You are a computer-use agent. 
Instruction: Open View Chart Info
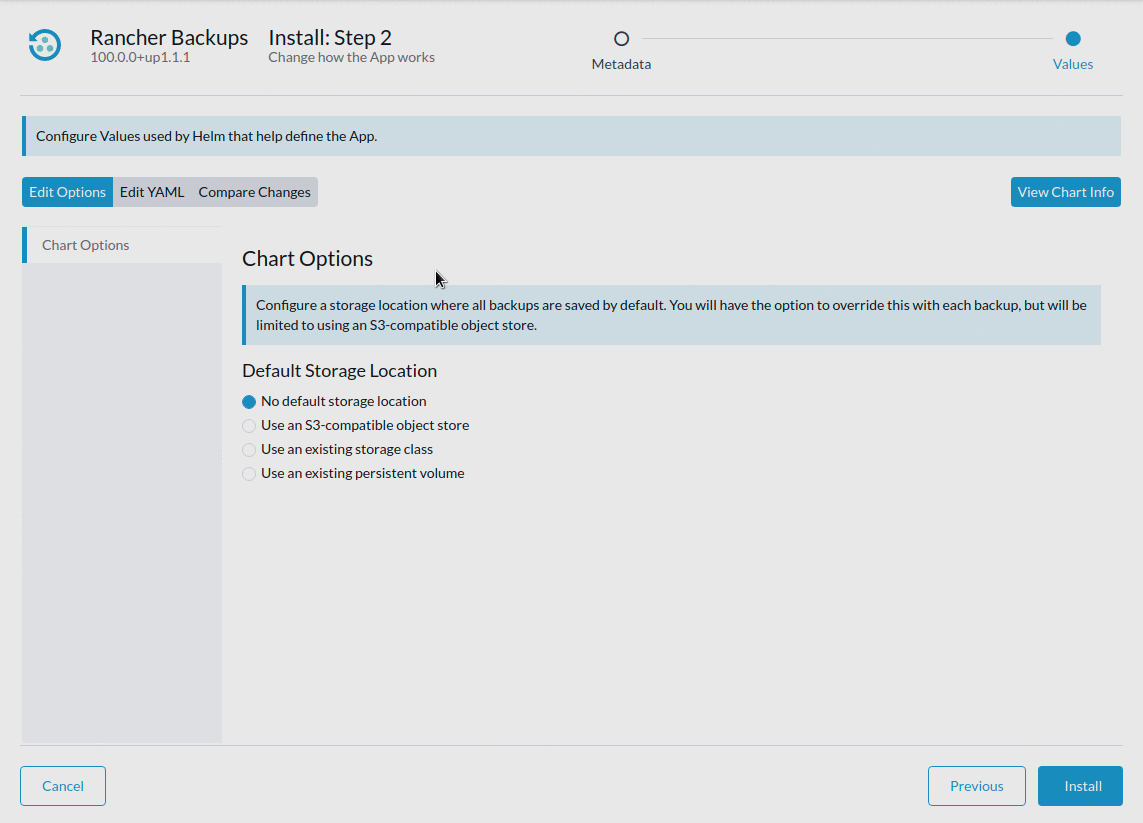pos(1065,191)
